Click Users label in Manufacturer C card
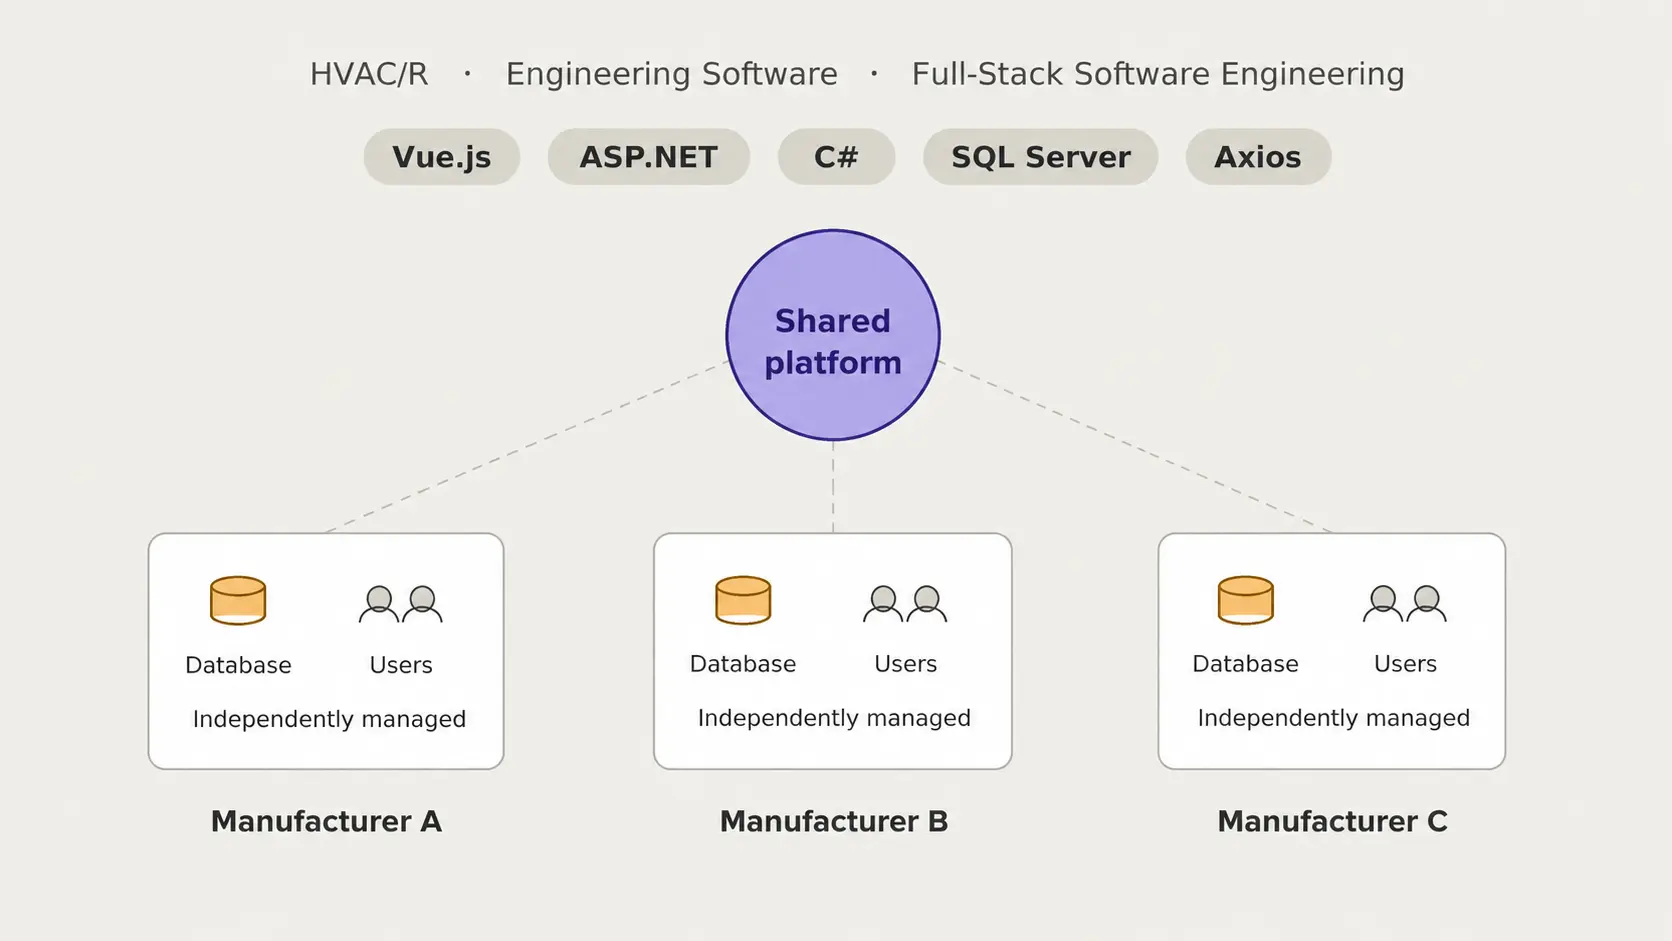 pyautogui.click(x=1405, y=664)
